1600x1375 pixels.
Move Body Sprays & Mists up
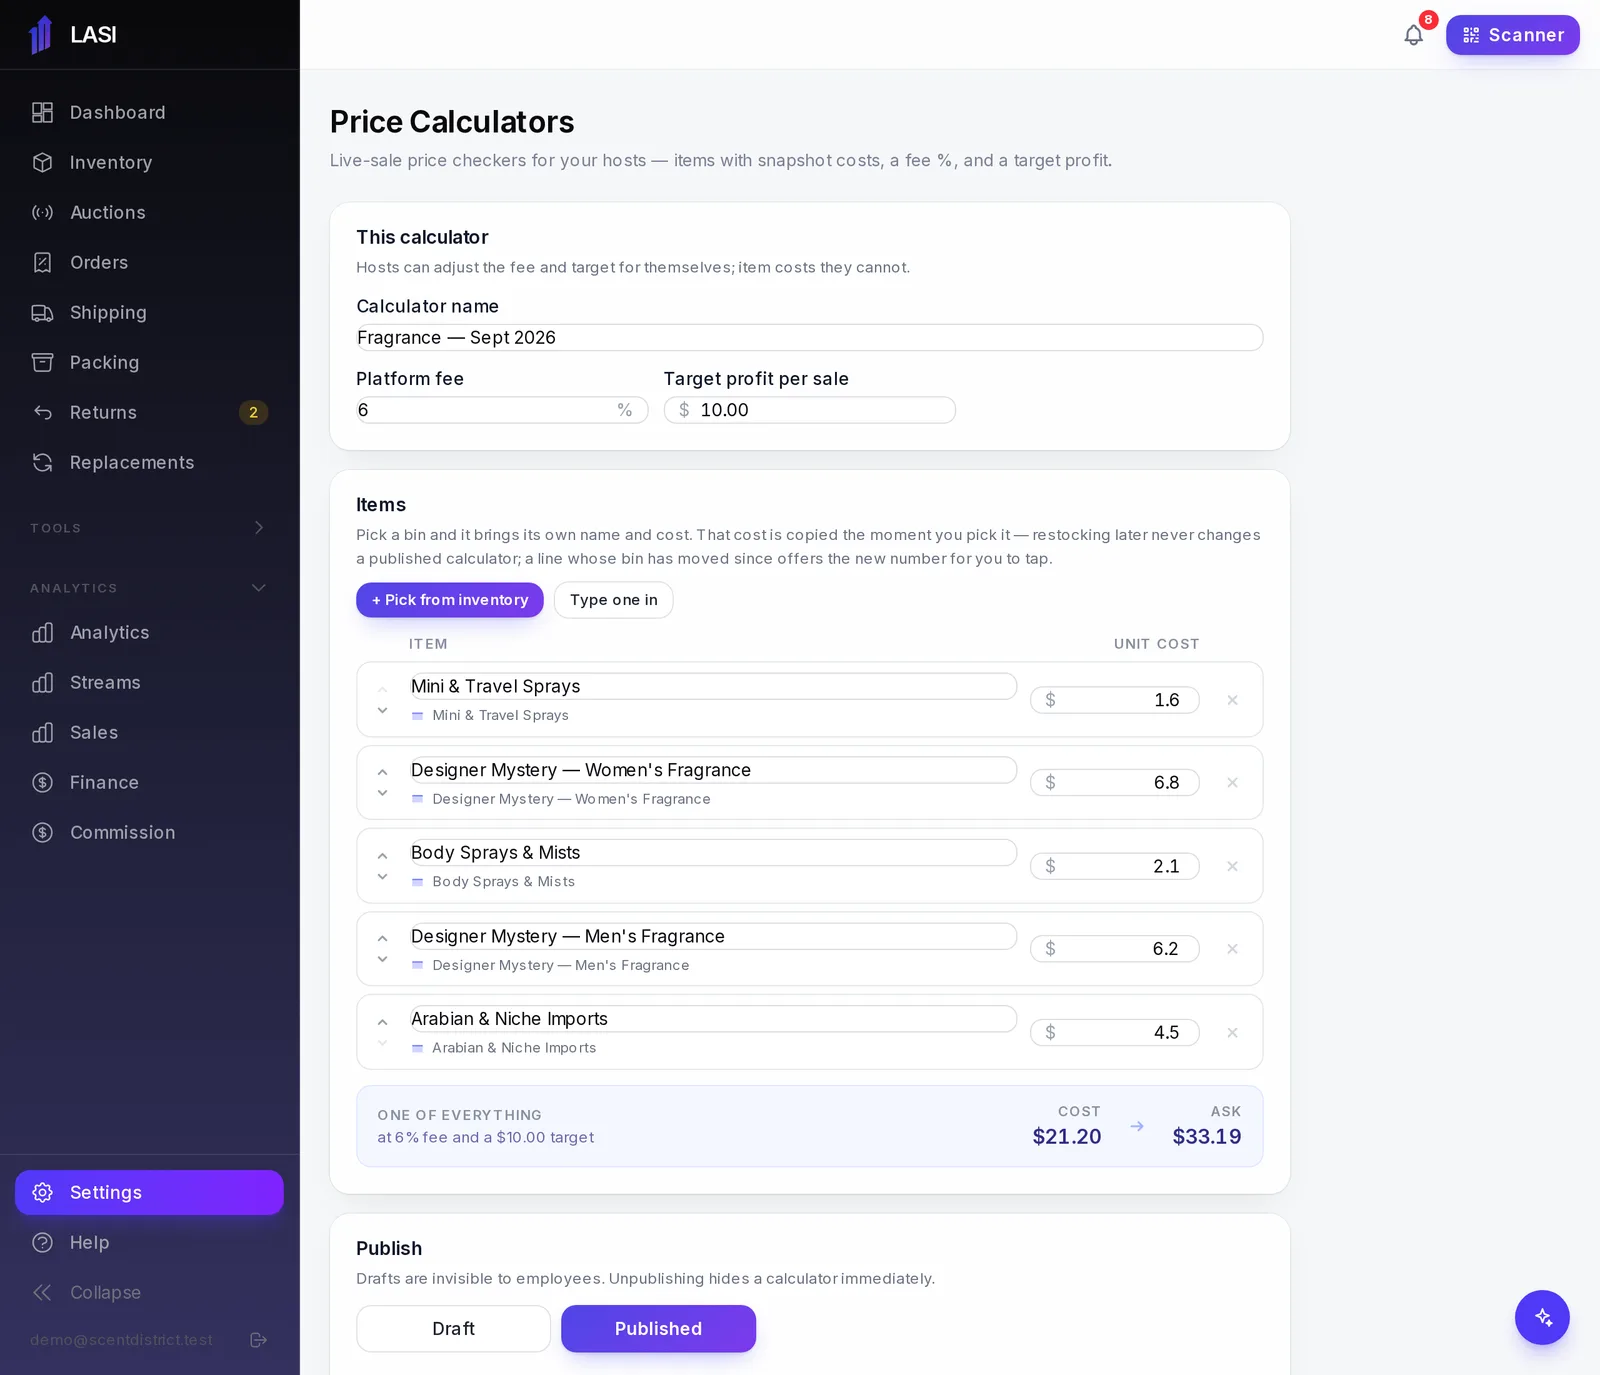[382, 856]
